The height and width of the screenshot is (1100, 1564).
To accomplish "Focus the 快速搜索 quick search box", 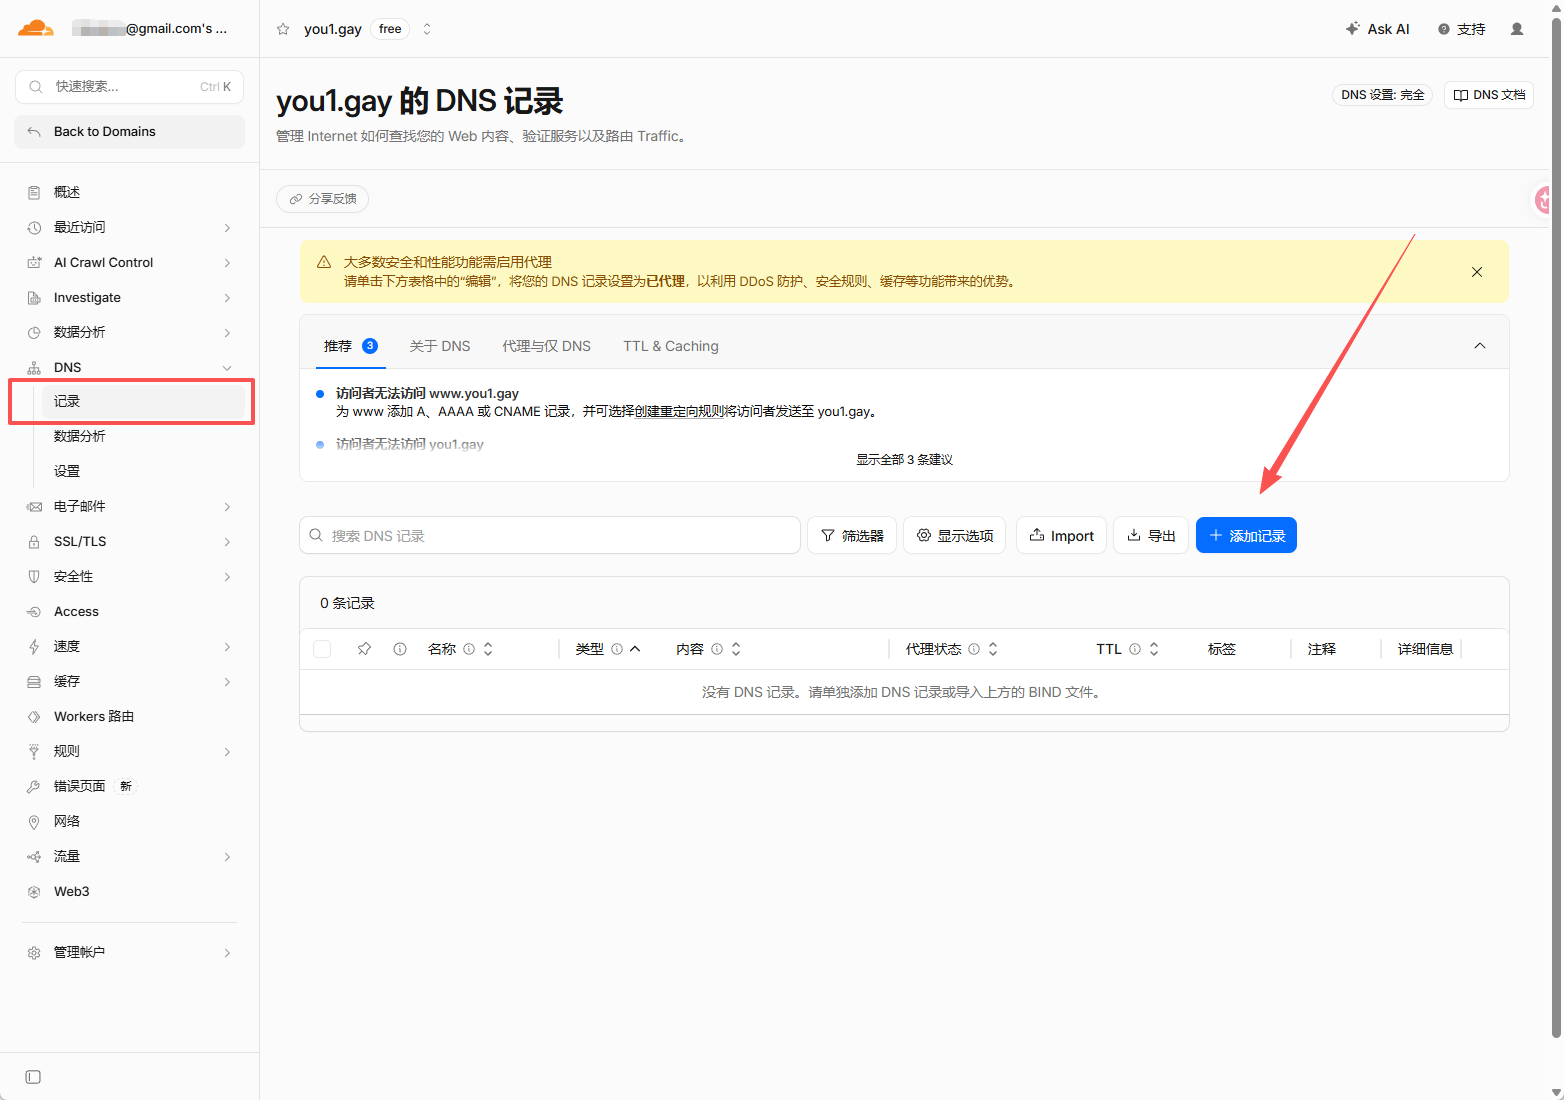I will tap(129, 87).
